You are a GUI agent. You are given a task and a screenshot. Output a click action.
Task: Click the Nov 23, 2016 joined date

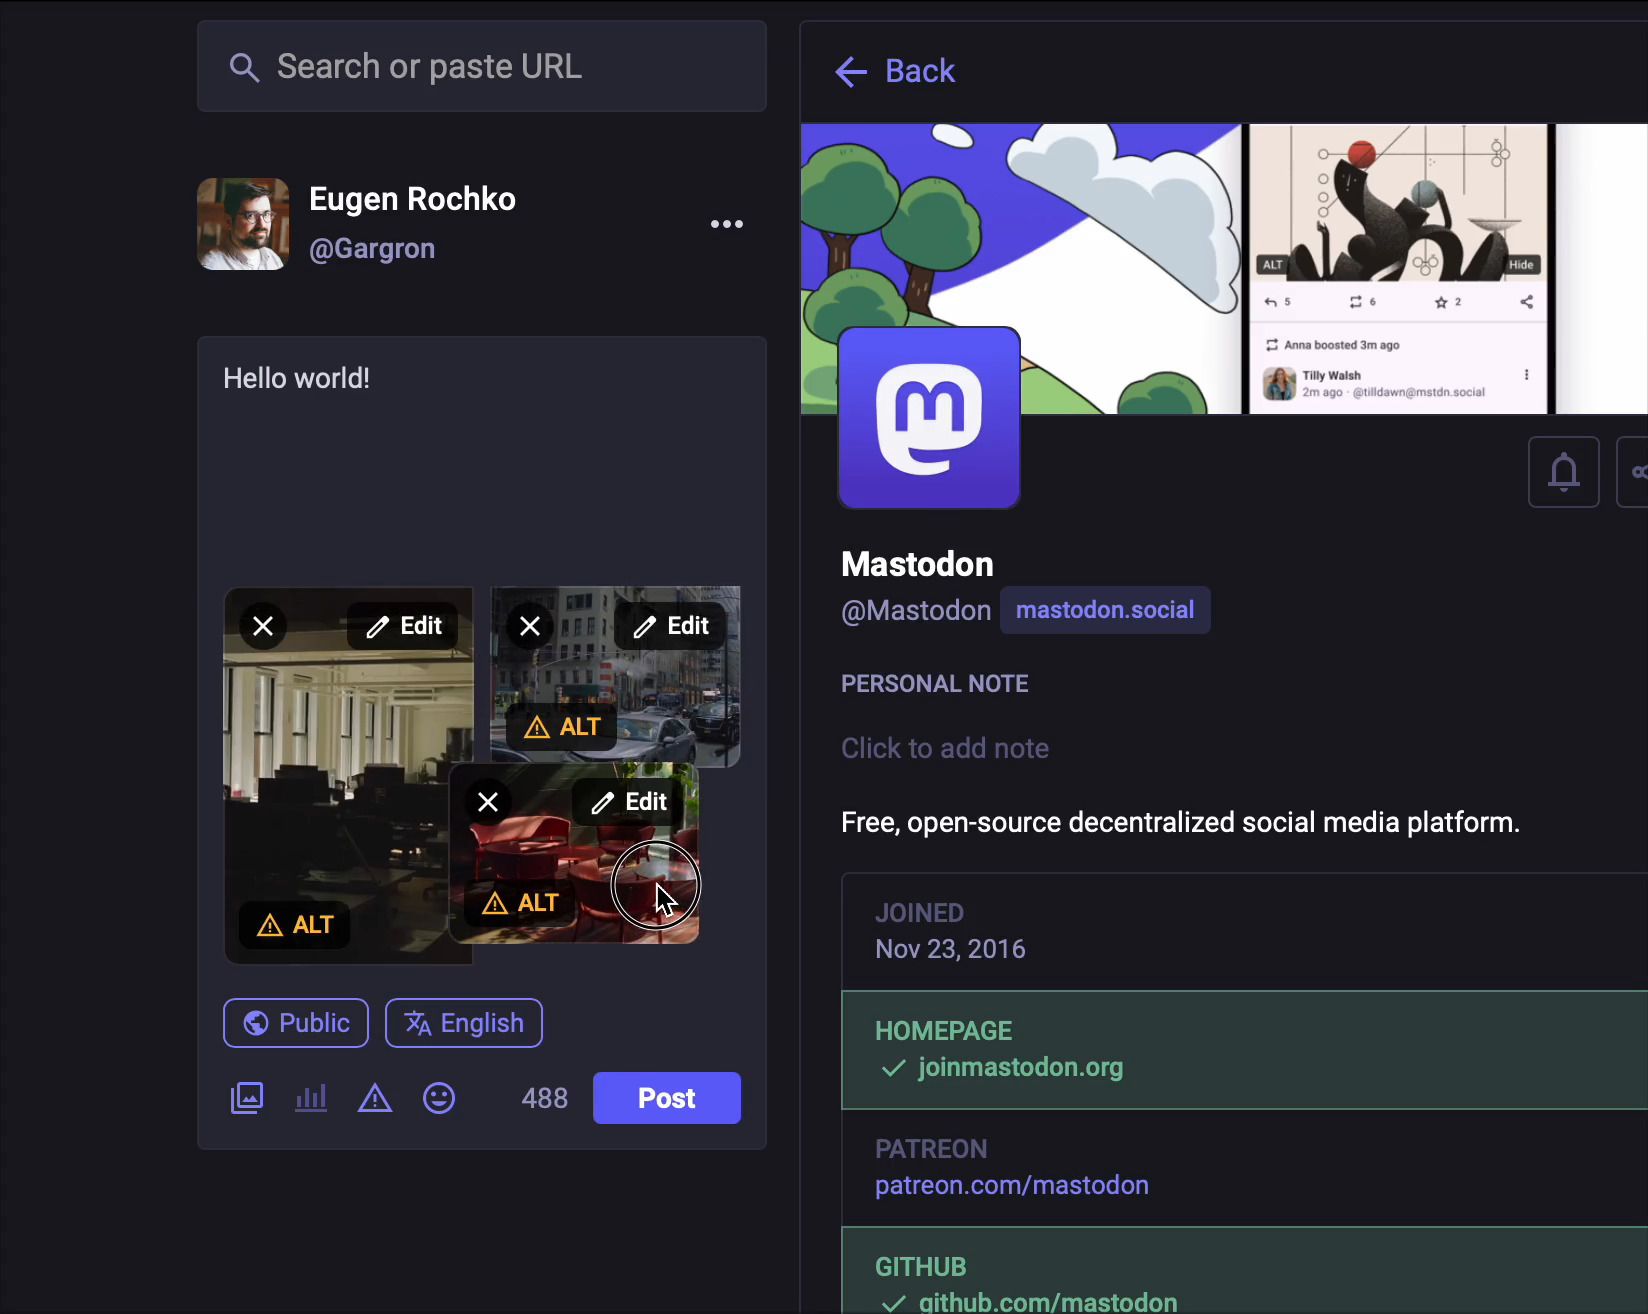click(x=950, y=949)
